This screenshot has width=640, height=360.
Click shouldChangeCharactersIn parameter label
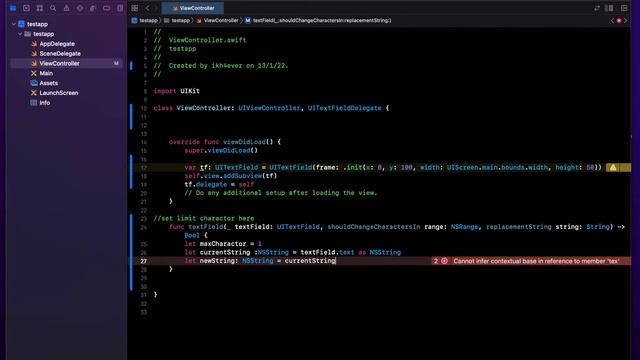[x=373, y=227]
